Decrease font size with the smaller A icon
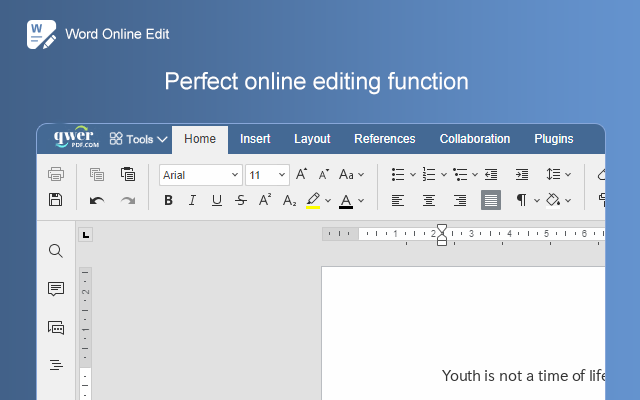 pos(324,175)
